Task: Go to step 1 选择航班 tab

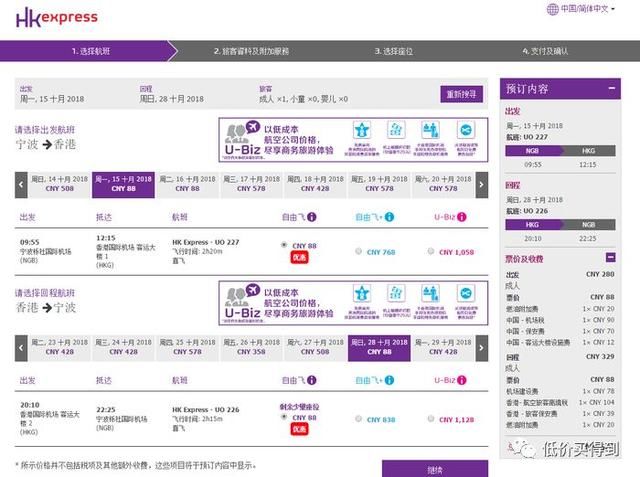Action: coord(91,51)
